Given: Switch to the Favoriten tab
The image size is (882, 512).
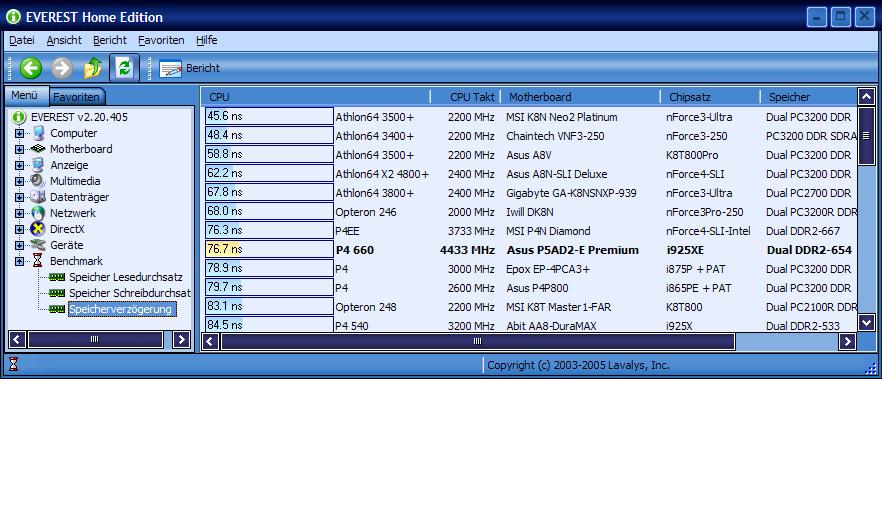Looking at the screenshot, I should point(76,97).
